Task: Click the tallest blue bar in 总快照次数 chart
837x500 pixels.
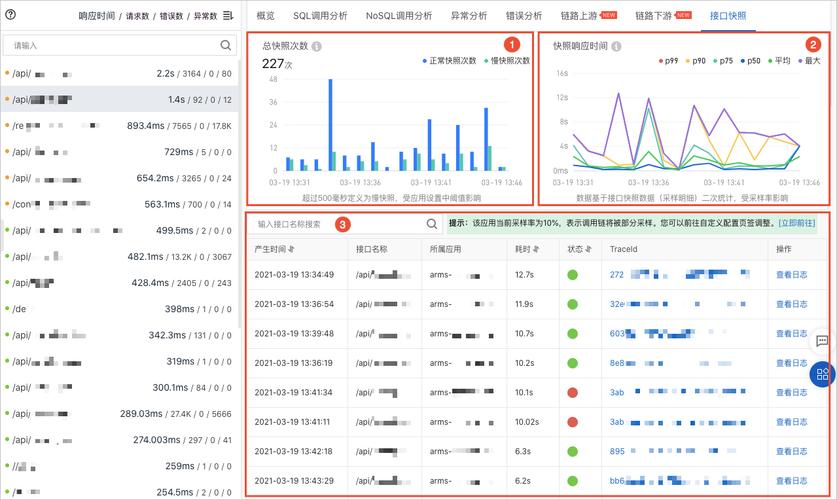Action: click(330, 125)
